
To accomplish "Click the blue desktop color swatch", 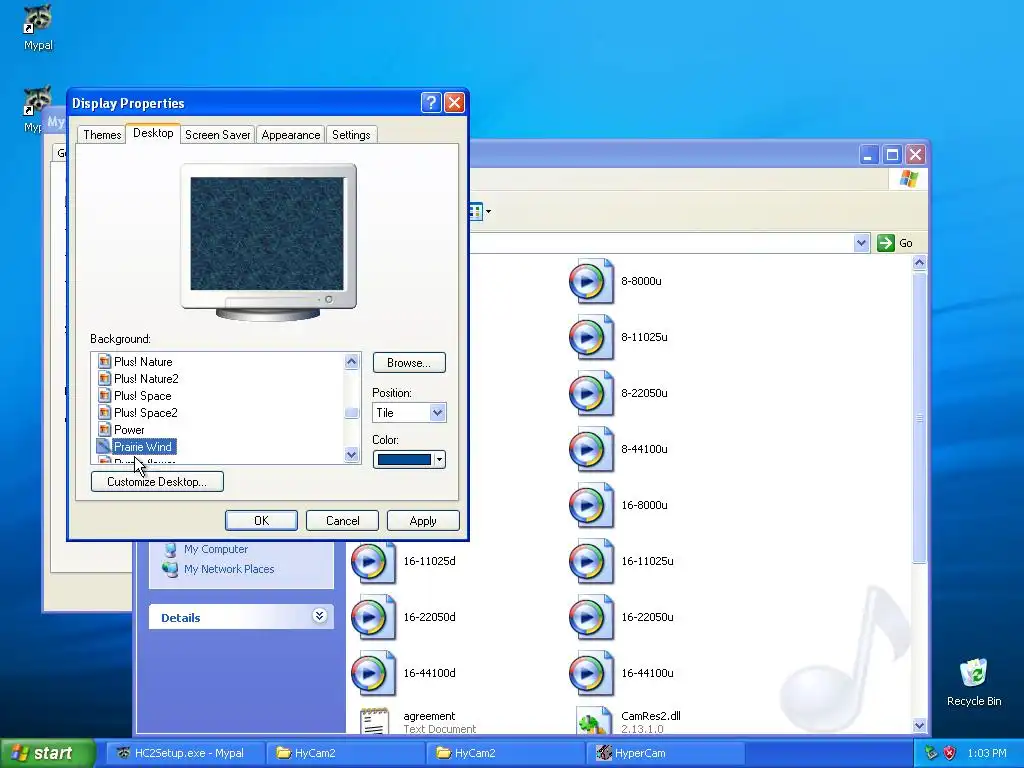I will pos(404,460).
